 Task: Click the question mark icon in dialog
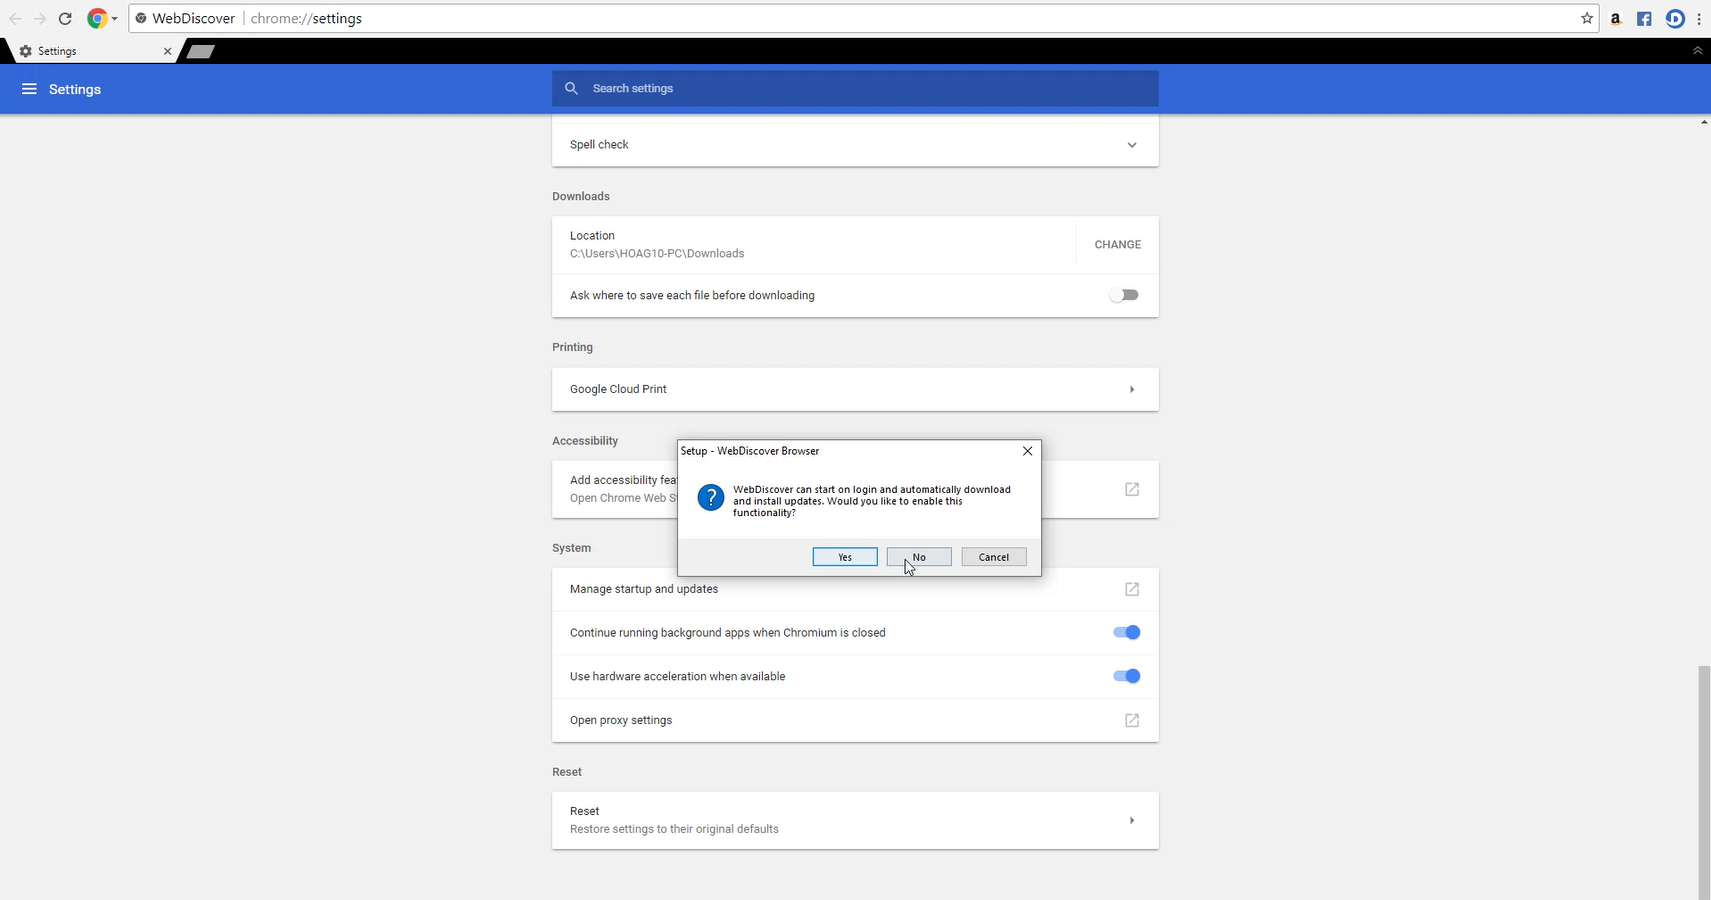[x=711, y=497]
